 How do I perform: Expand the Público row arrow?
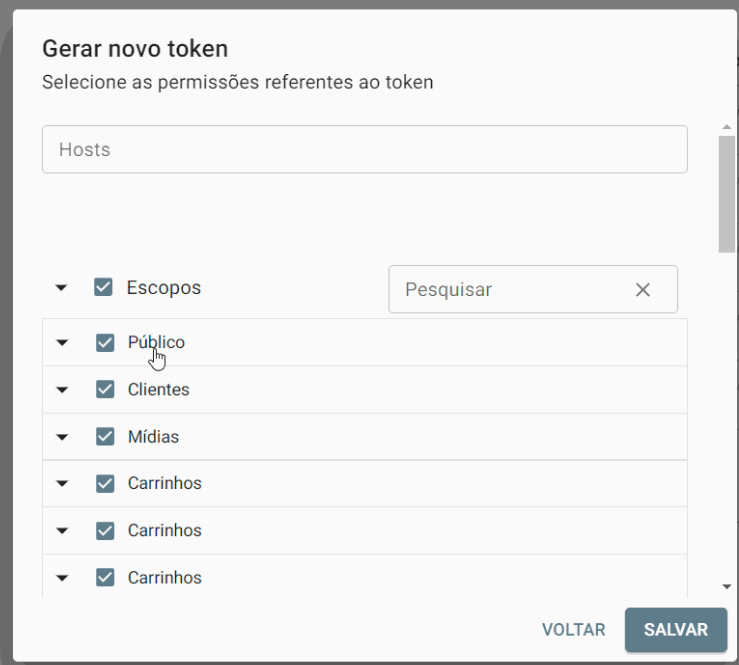[62, 343]
